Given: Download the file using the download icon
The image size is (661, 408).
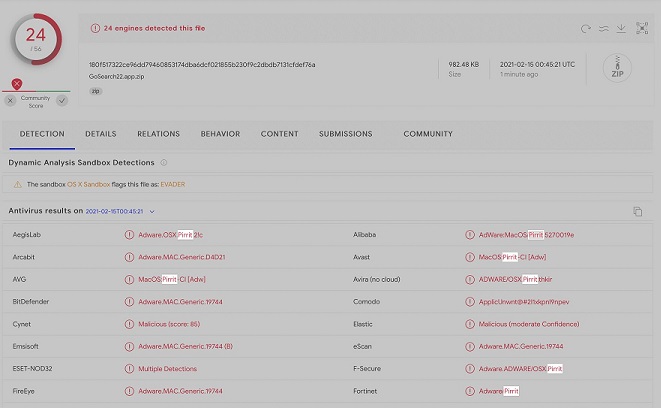Looking at the screenshot, I should coord(621,29).
